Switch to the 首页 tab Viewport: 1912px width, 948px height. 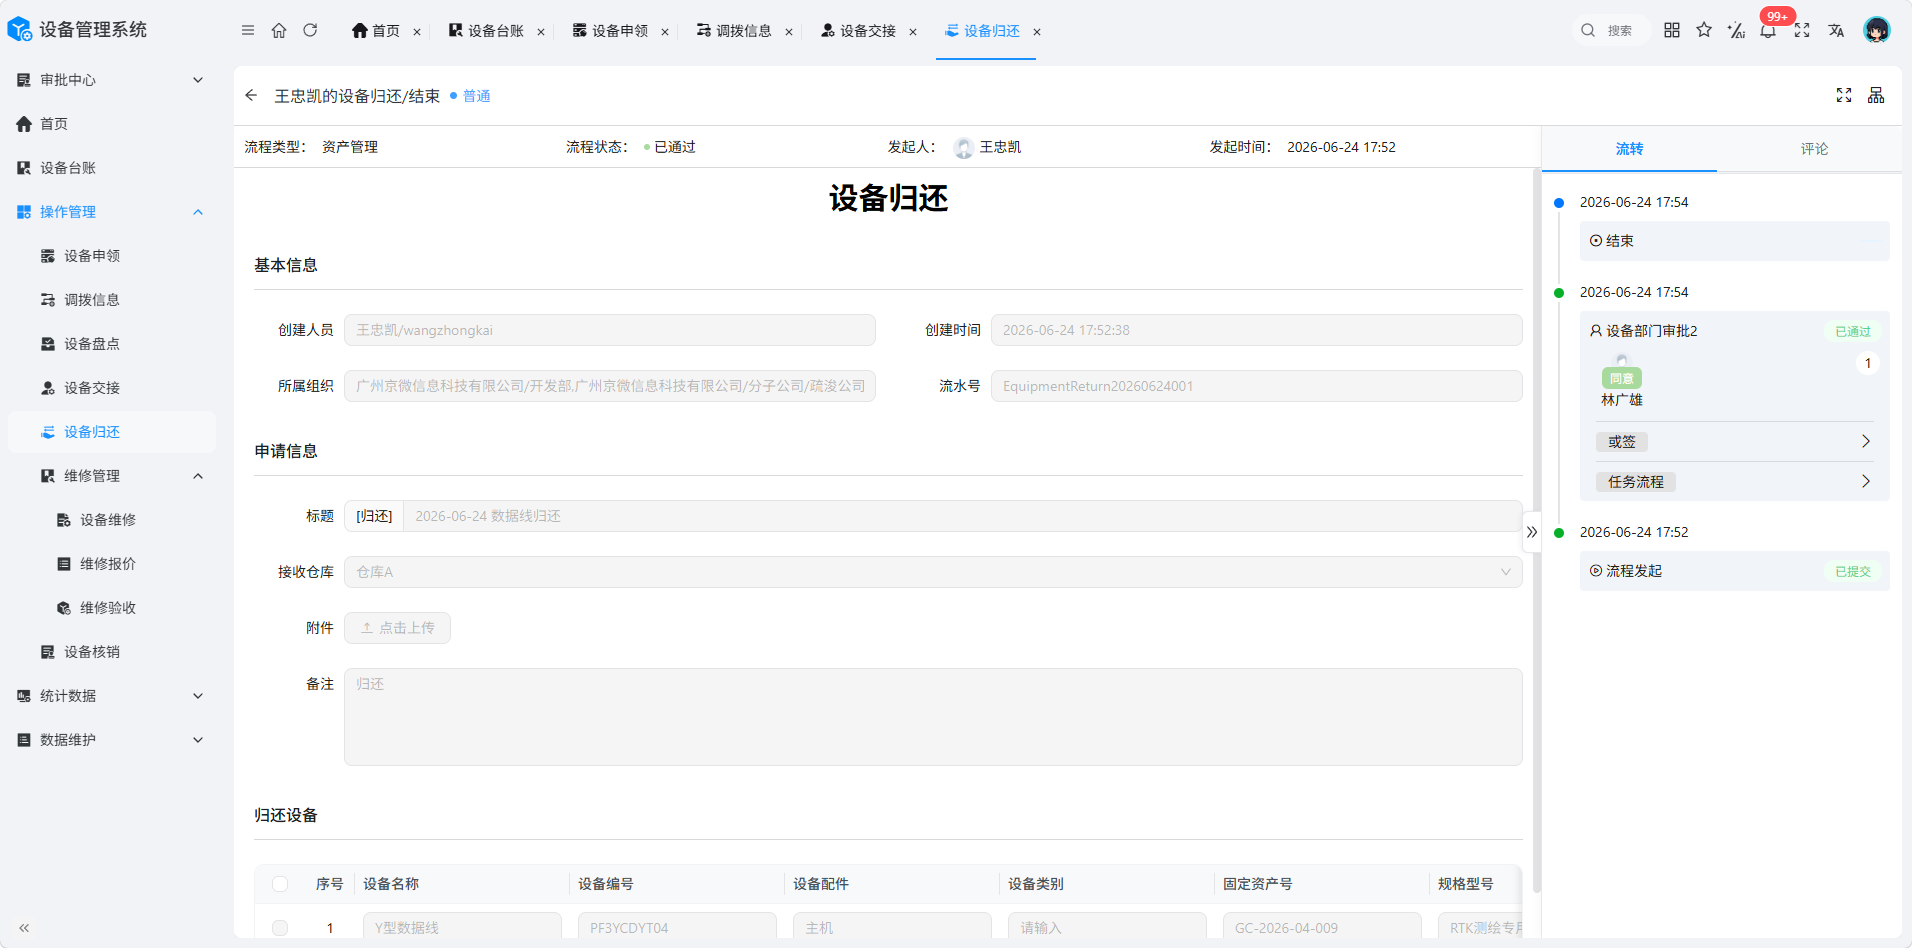(x=376, y=31)
